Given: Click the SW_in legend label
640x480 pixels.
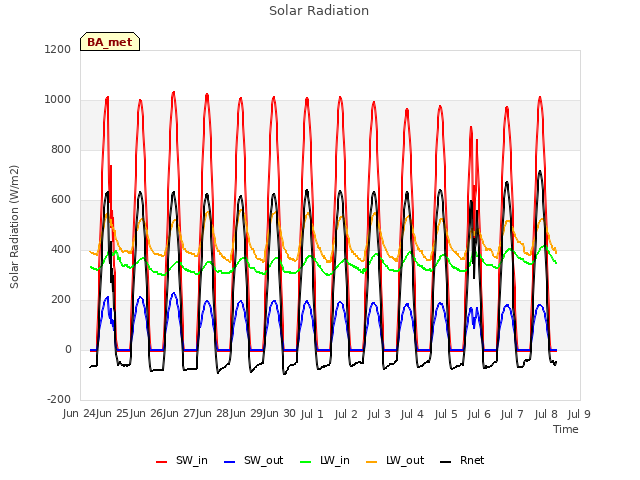Looking at the screenshot, I should click(x=191, y=460).
